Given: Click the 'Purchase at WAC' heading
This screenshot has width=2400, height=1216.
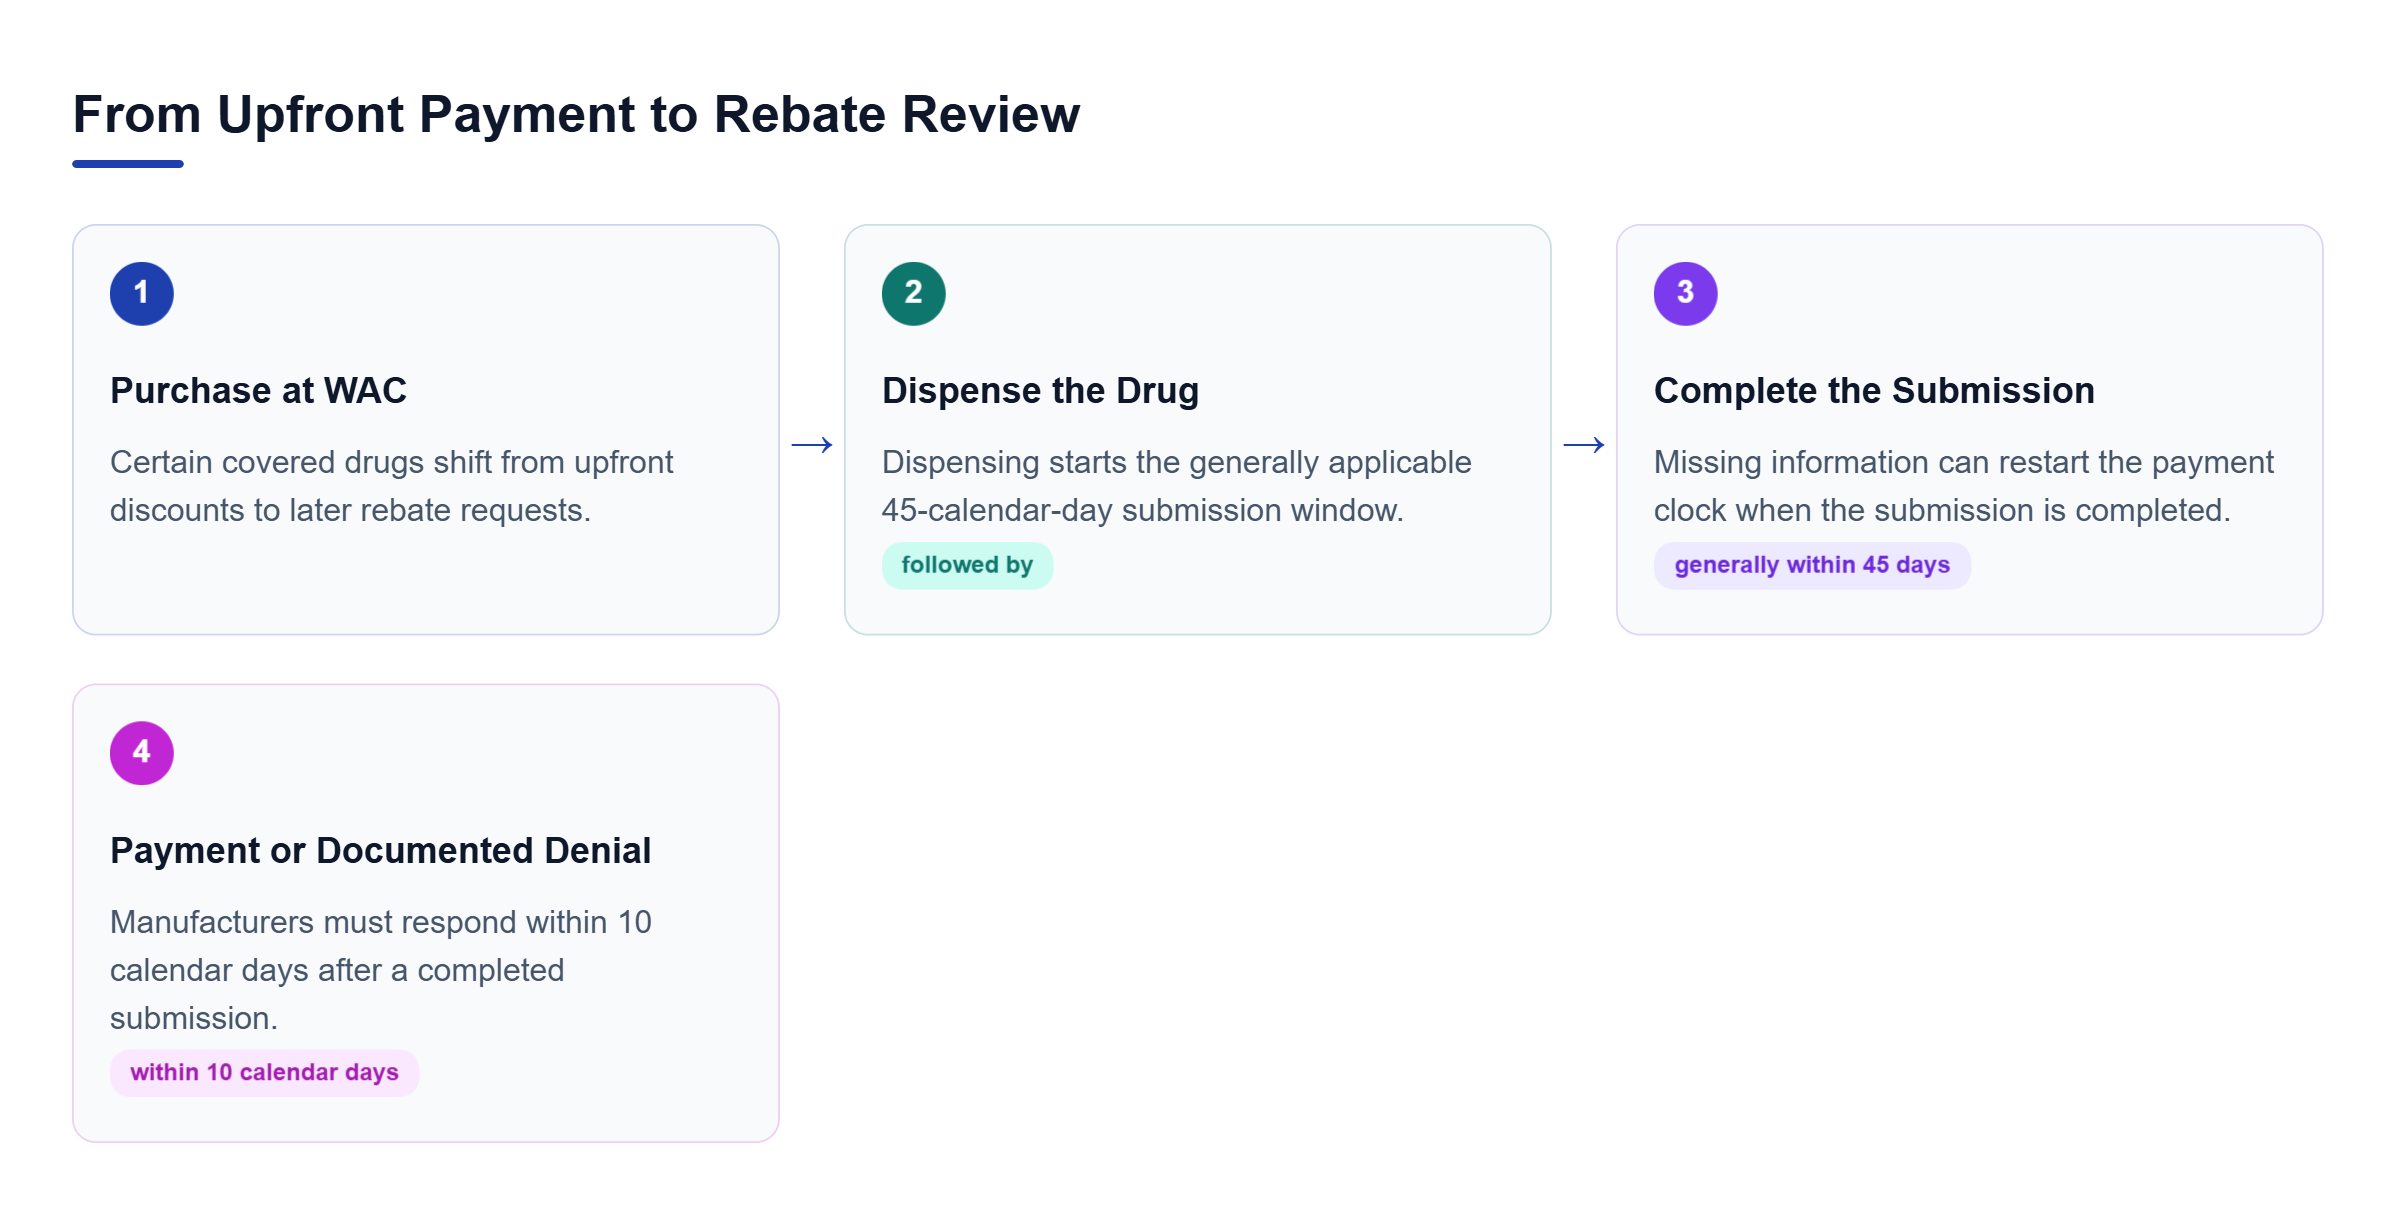Looking at the screenshot, I should coord(258,390).
